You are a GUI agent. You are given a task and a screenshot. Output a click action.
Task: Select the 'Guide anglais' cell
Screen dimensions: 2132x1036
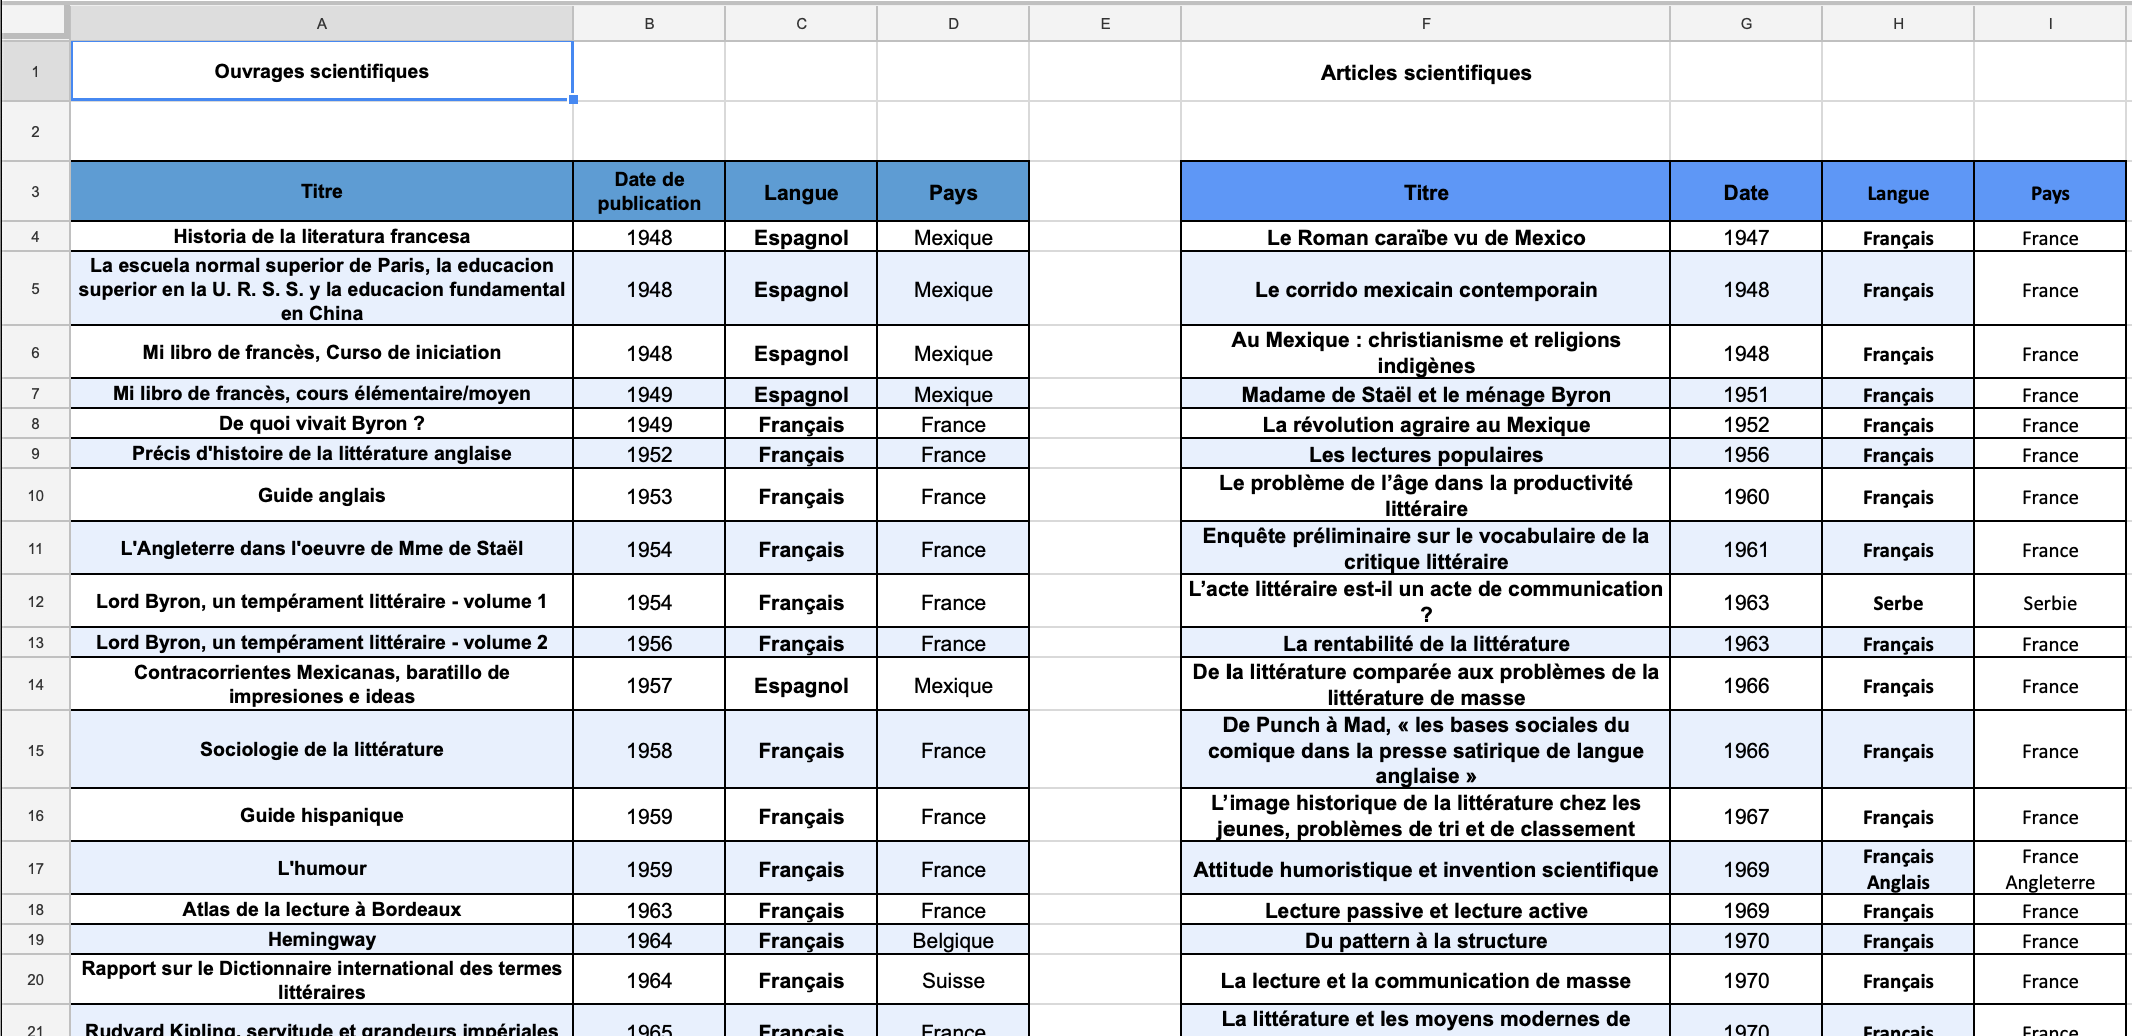point(321,495)
